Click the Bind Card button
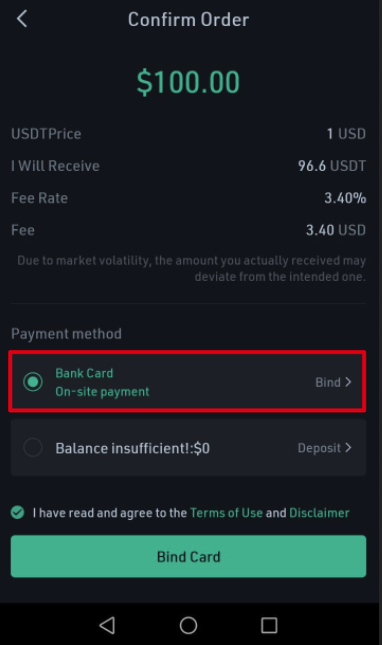 click(x=188, y=556)
